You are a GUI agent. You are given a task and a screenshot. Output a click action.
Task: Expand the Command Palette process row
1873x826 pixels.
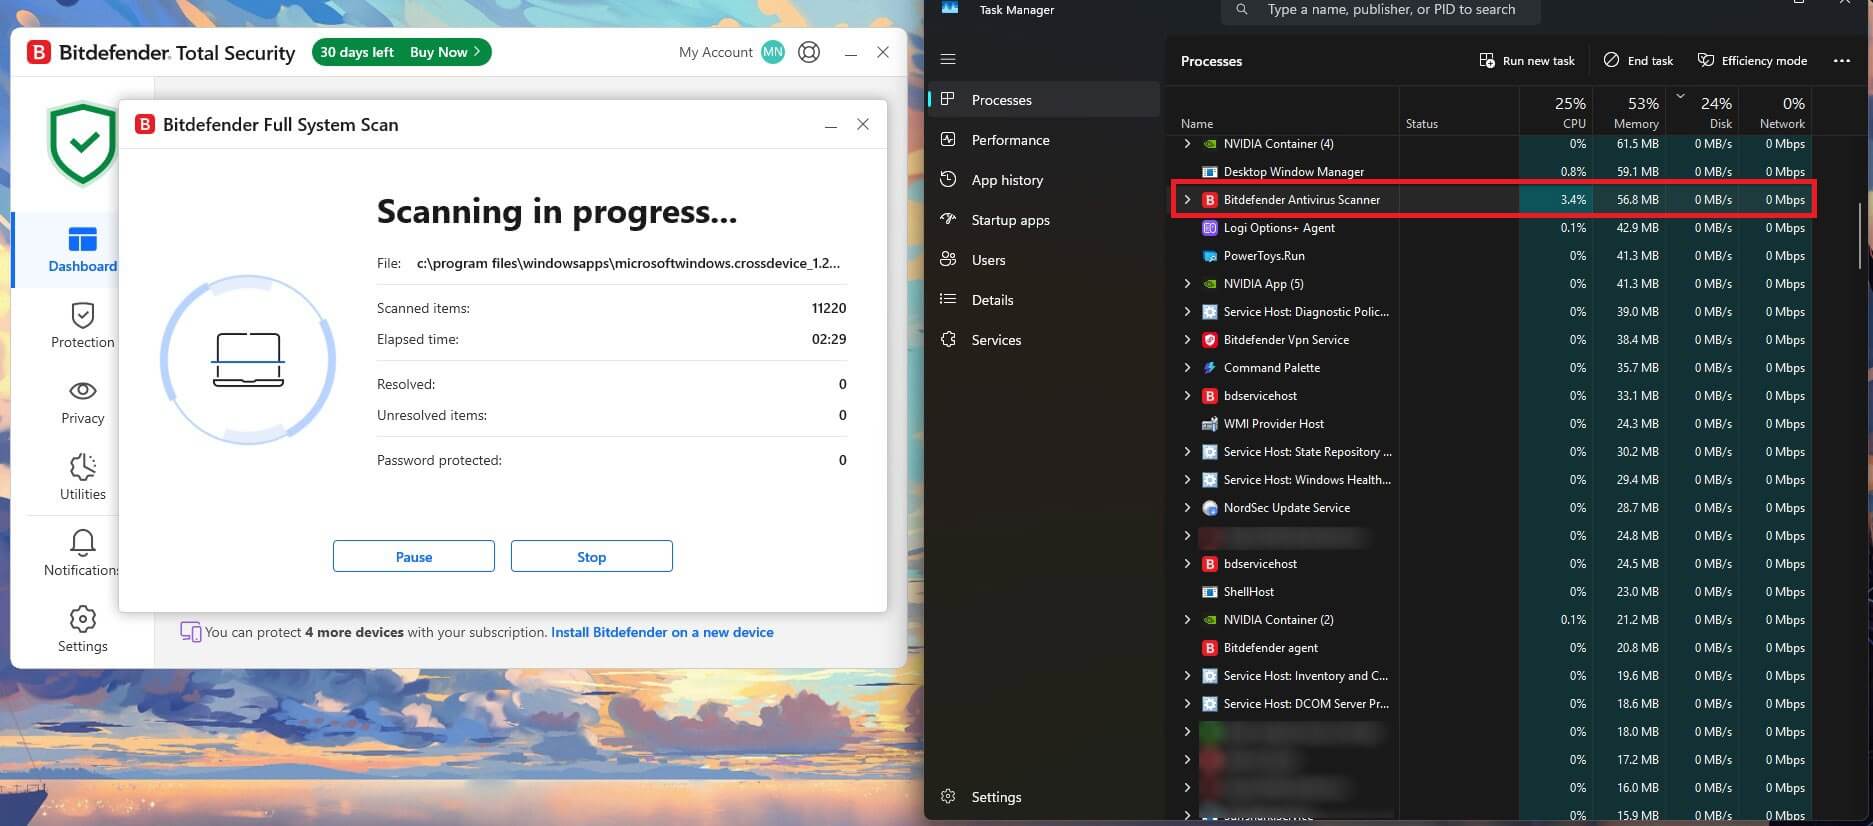point(1187,368)
